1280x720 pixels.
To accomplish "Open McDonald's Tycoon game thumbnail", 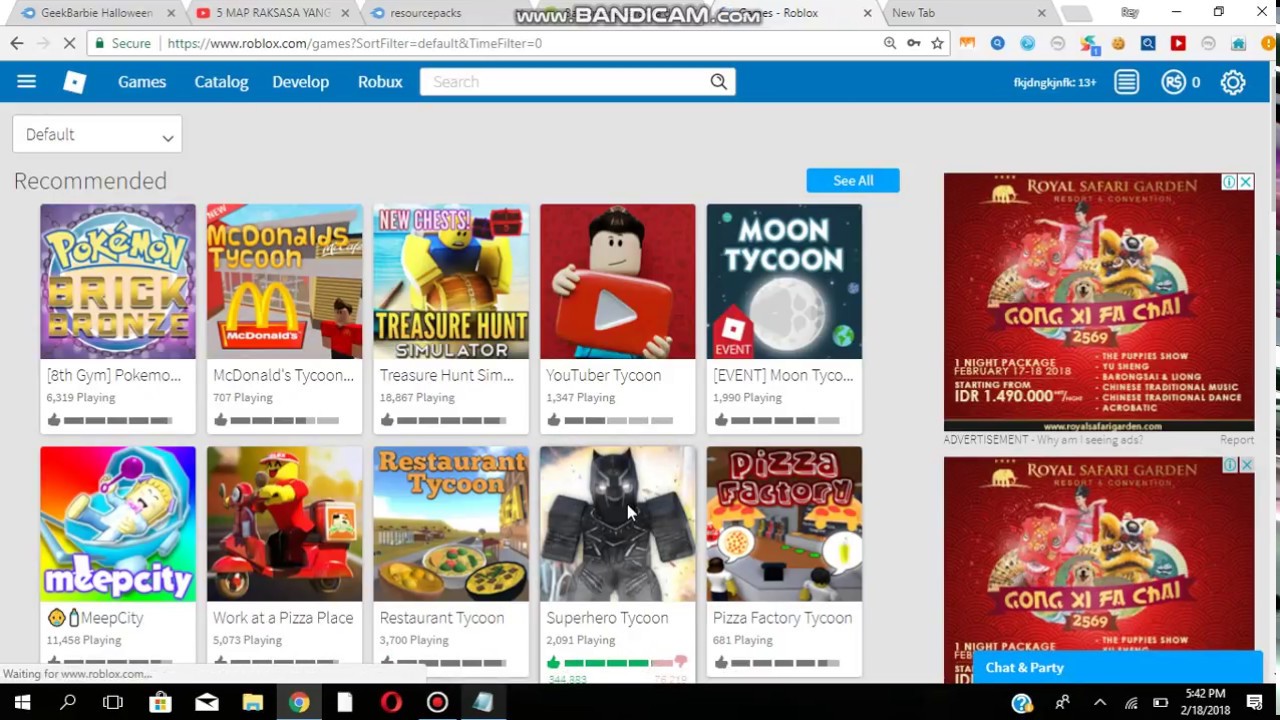I will [284, 282].
